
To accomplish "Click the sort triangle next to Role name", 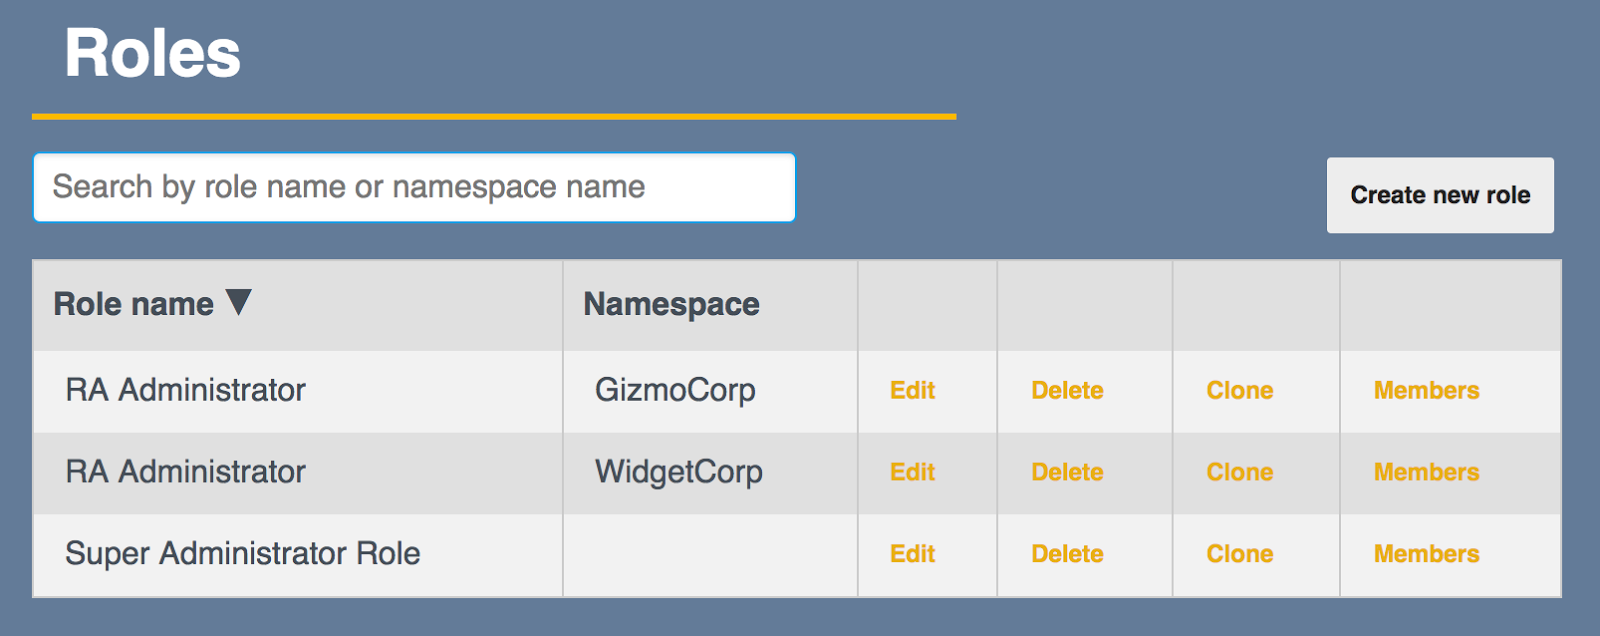I will (x=238, y=304).
